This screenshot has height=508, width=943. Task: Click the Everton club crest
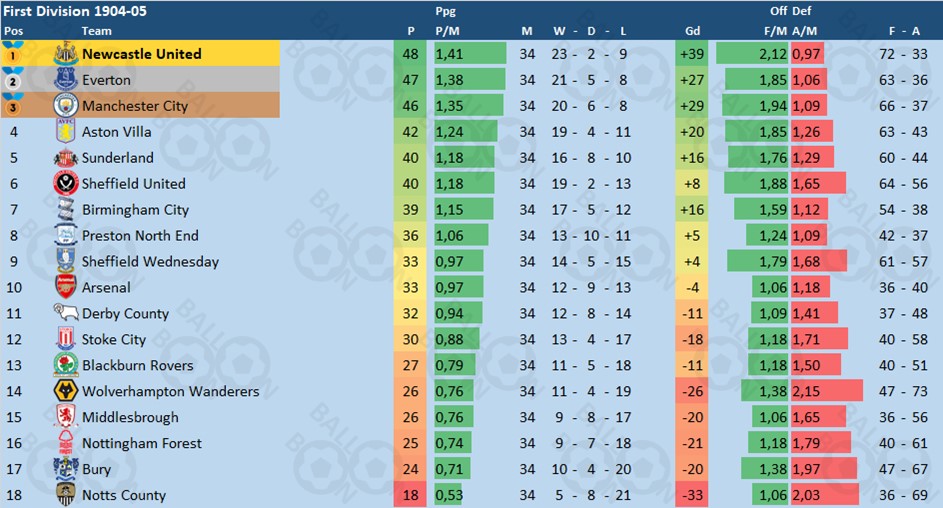tap(65, 80)
